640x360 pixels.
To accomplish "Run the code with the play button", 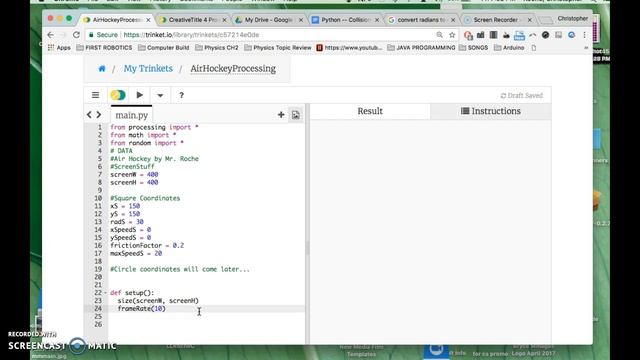I will point(140,95).
